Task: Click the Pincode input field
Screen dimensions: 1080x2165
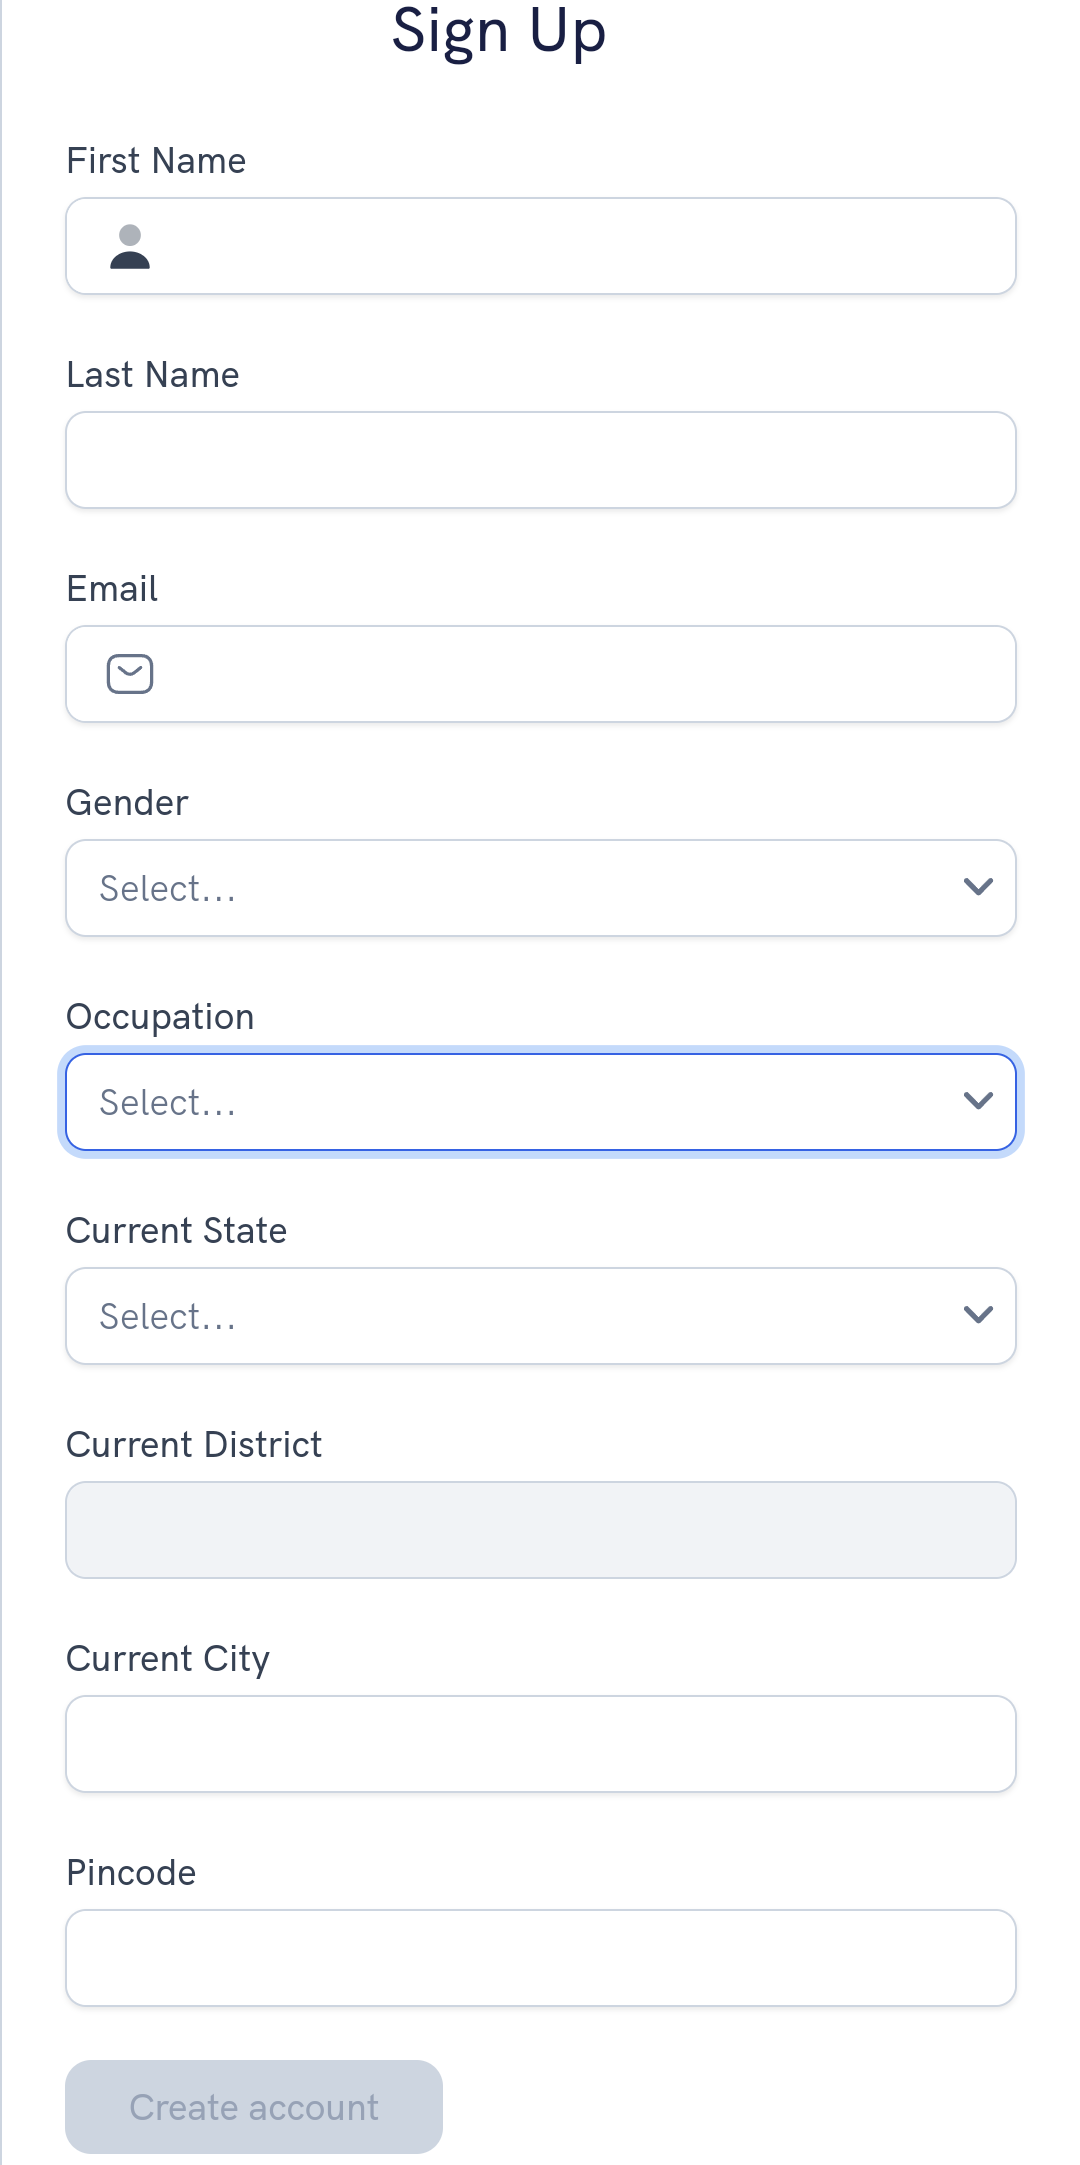Action: 540,1958
